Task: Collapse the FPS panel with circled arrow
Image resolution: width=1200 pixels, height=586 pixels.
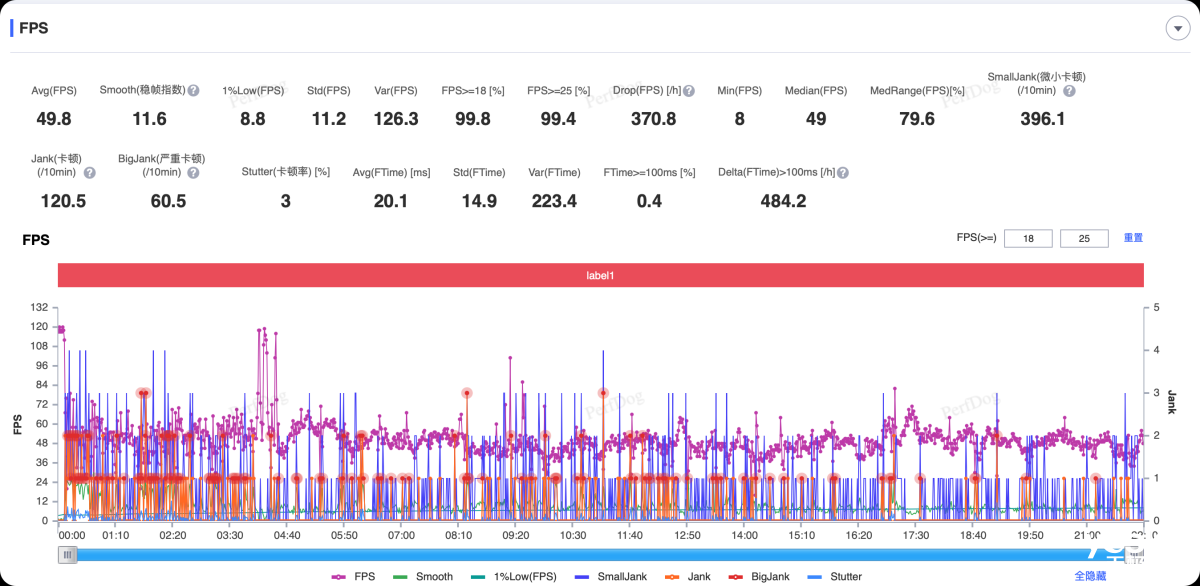Action: pyautogui.click(x=1176, y=28)
